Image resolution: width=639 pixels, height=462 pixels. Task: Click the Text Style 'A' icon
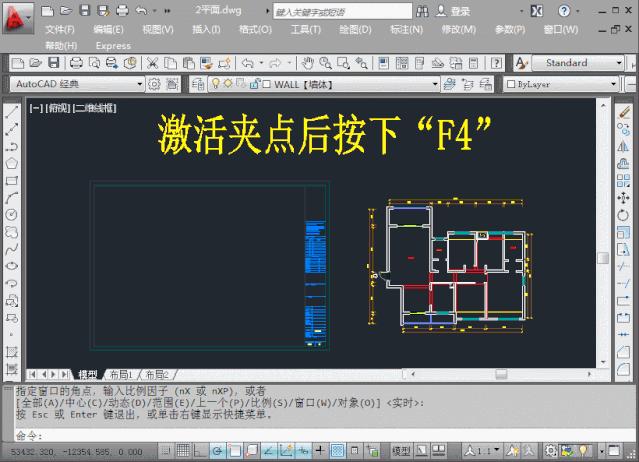pyautogui.click(x=521, y=63)
